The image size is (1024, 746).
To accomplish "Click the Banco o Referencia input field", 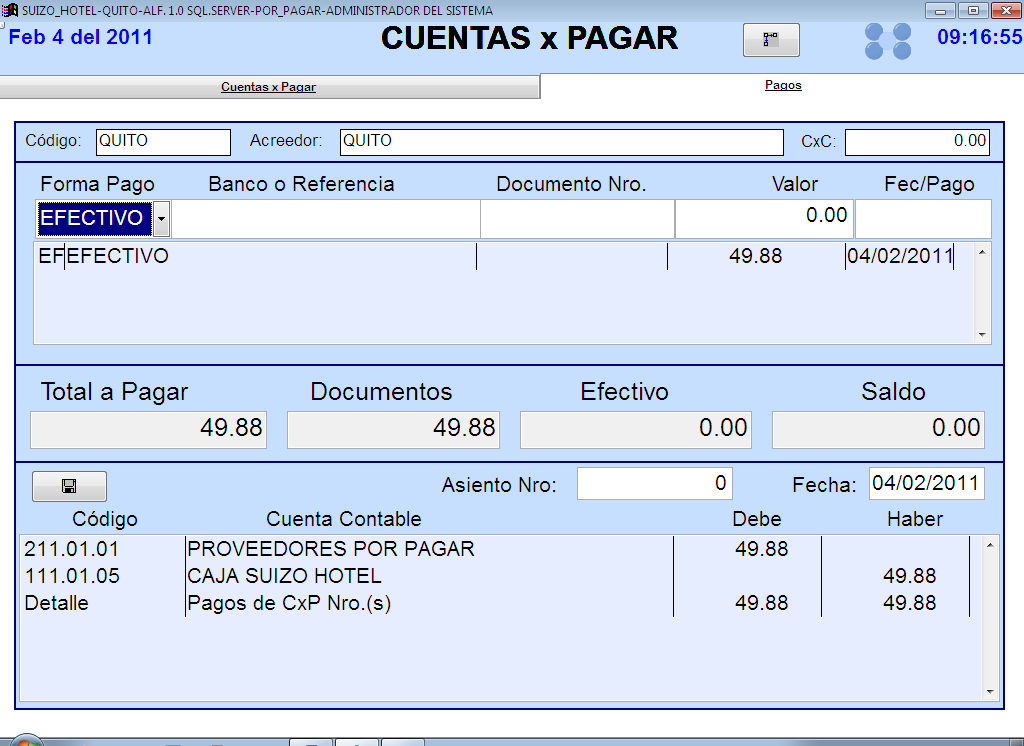I will 325,218.
